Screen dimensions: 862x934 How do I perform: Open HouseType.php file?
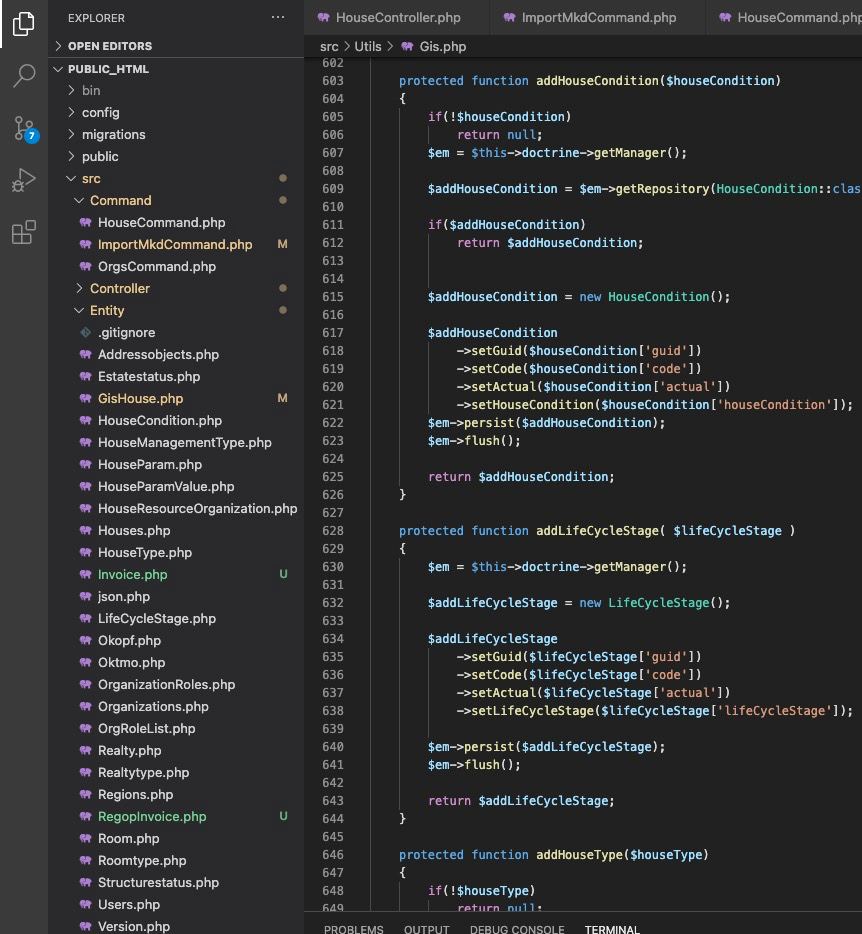pos(176,553)
